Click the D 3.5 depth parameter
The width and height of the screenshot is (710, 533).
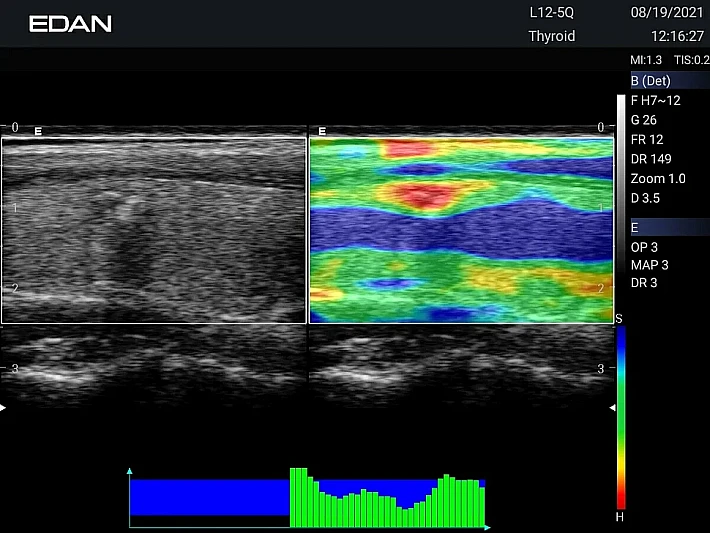click(x=646, y=197)
